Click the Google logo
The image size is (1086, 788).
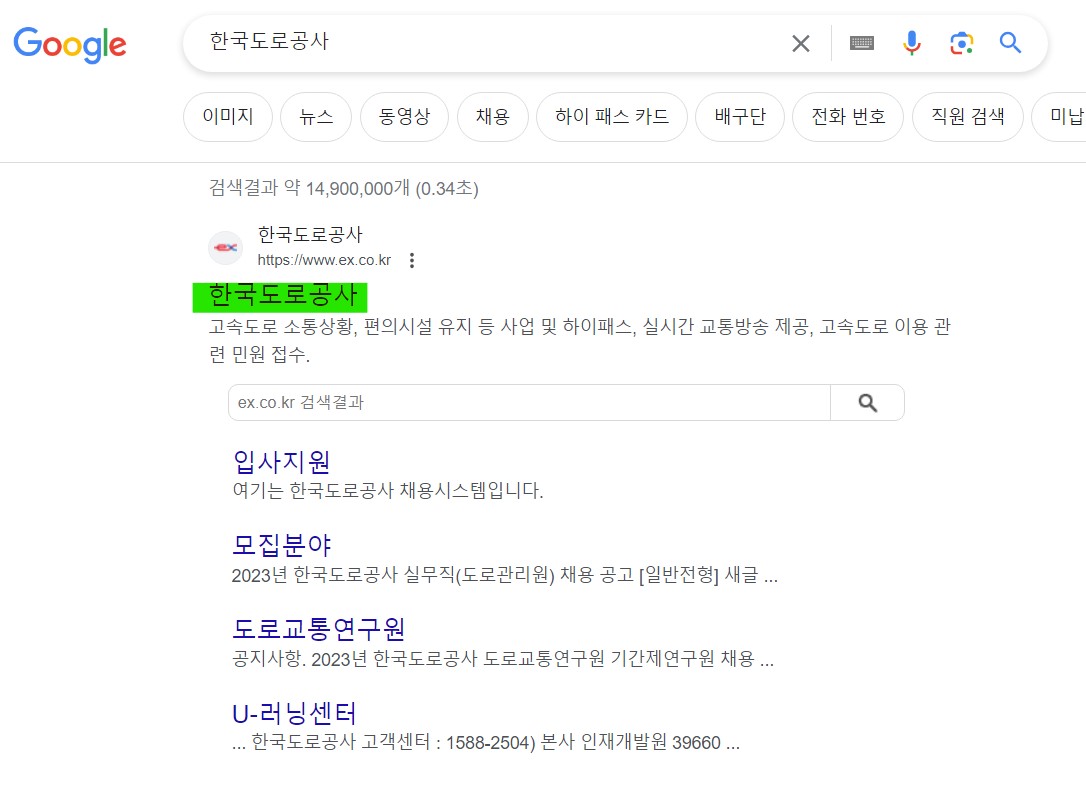[70, 45]
